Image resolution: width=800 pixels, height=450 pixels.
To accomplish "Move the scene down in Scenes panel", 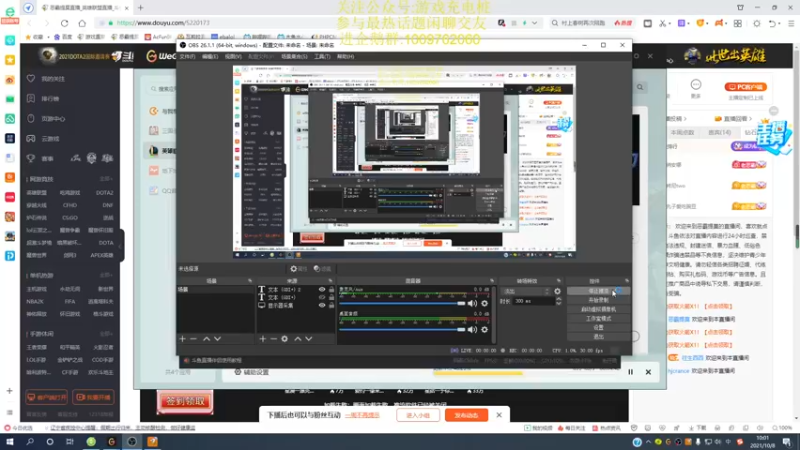I will pos(218,339).
